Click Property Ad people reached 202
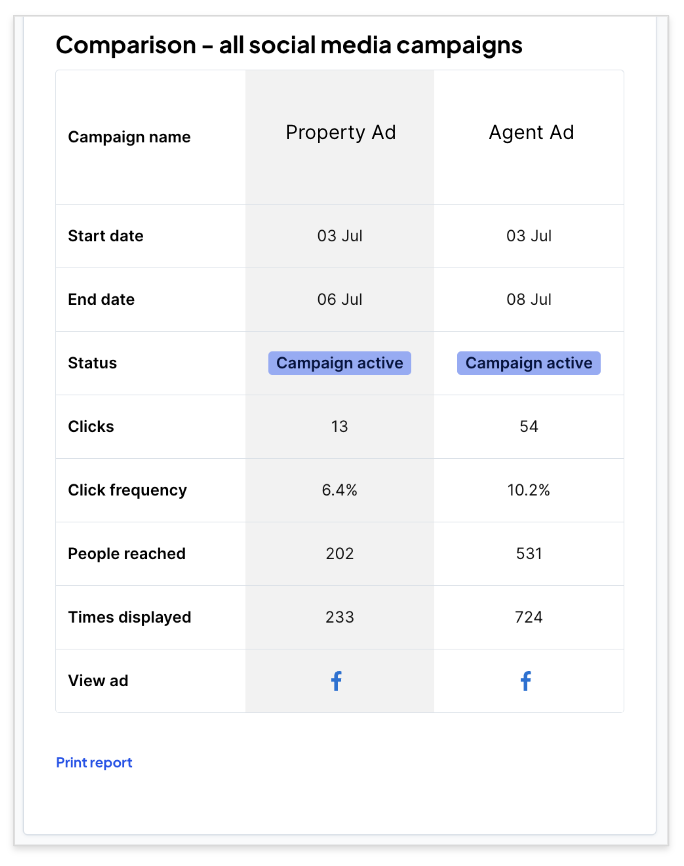684x866 pixels. [340, 554]
